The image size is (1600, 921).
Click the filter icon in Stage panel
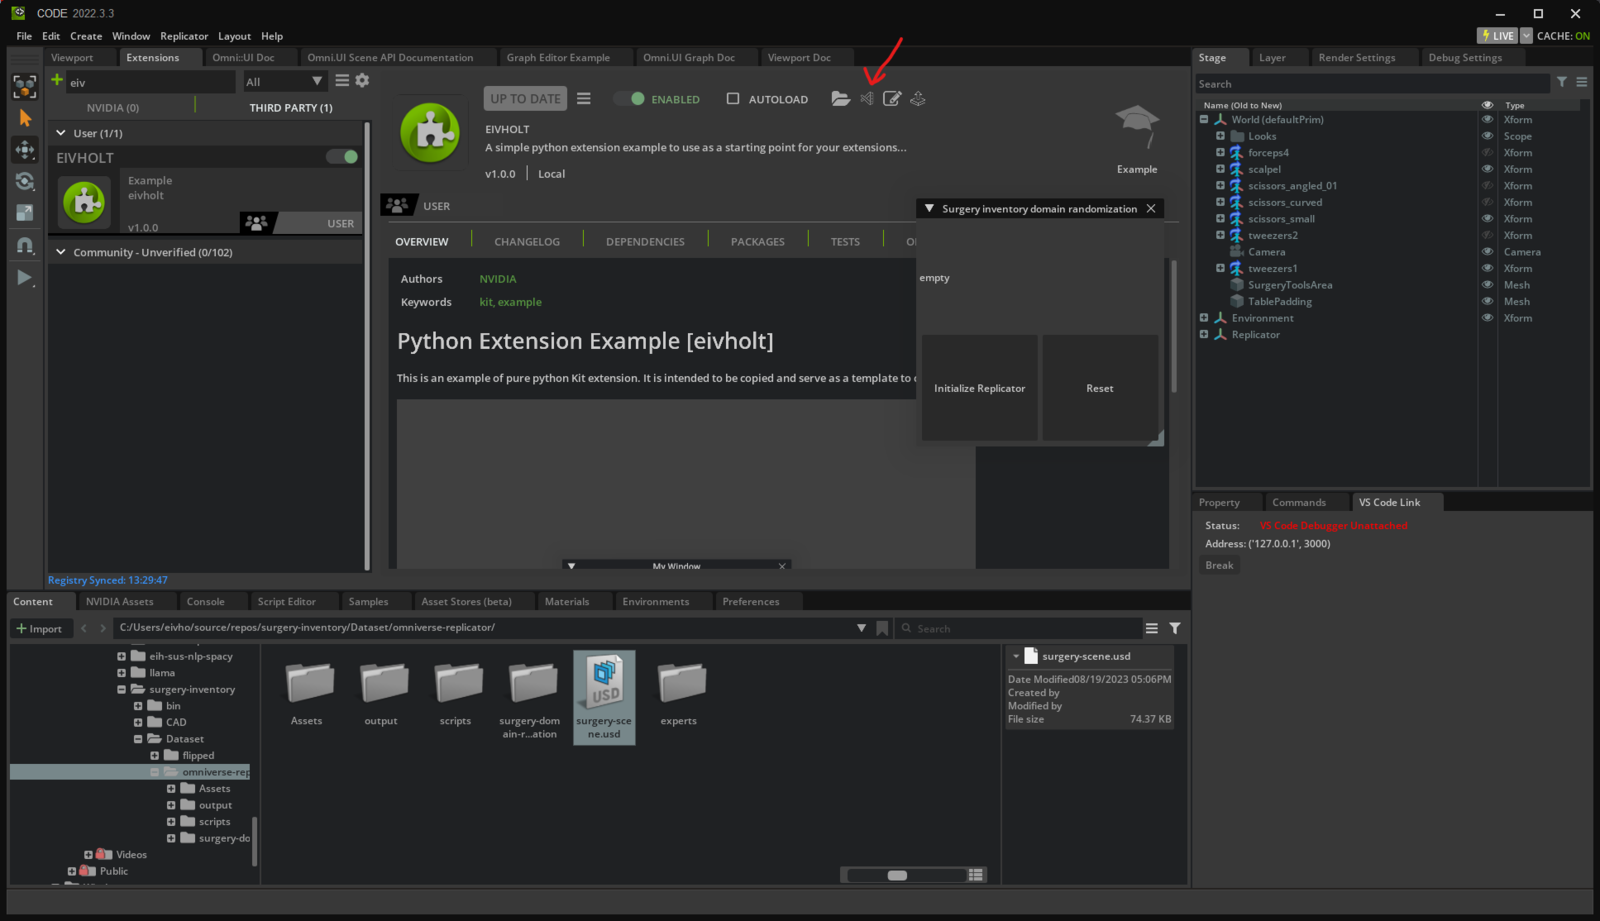coord(1562,82)
